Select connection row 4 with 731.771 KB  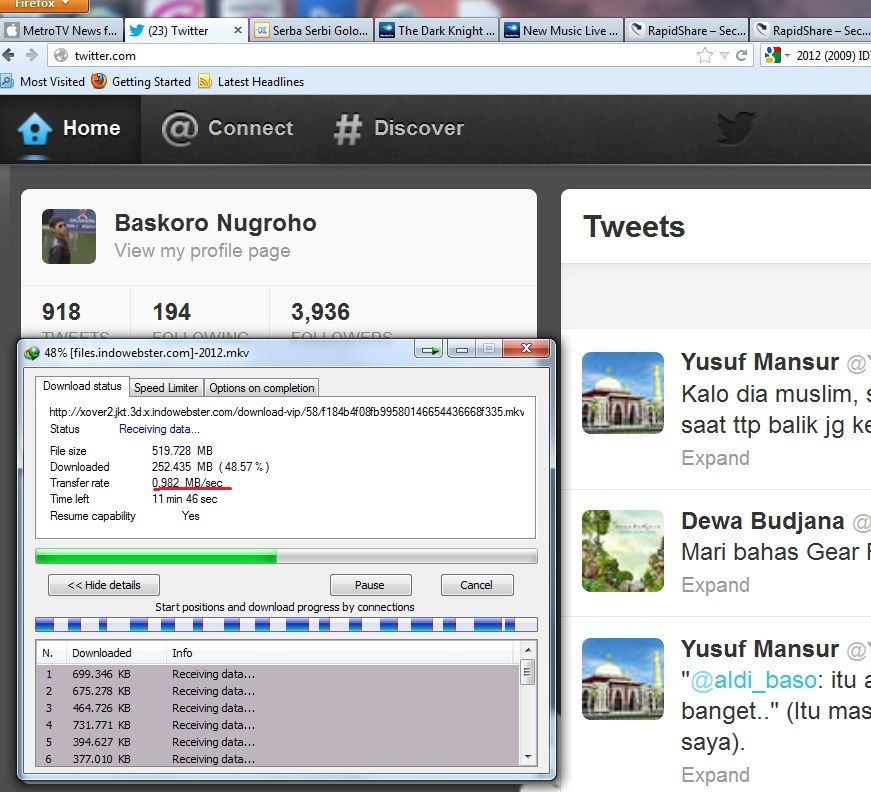[278, 725]
